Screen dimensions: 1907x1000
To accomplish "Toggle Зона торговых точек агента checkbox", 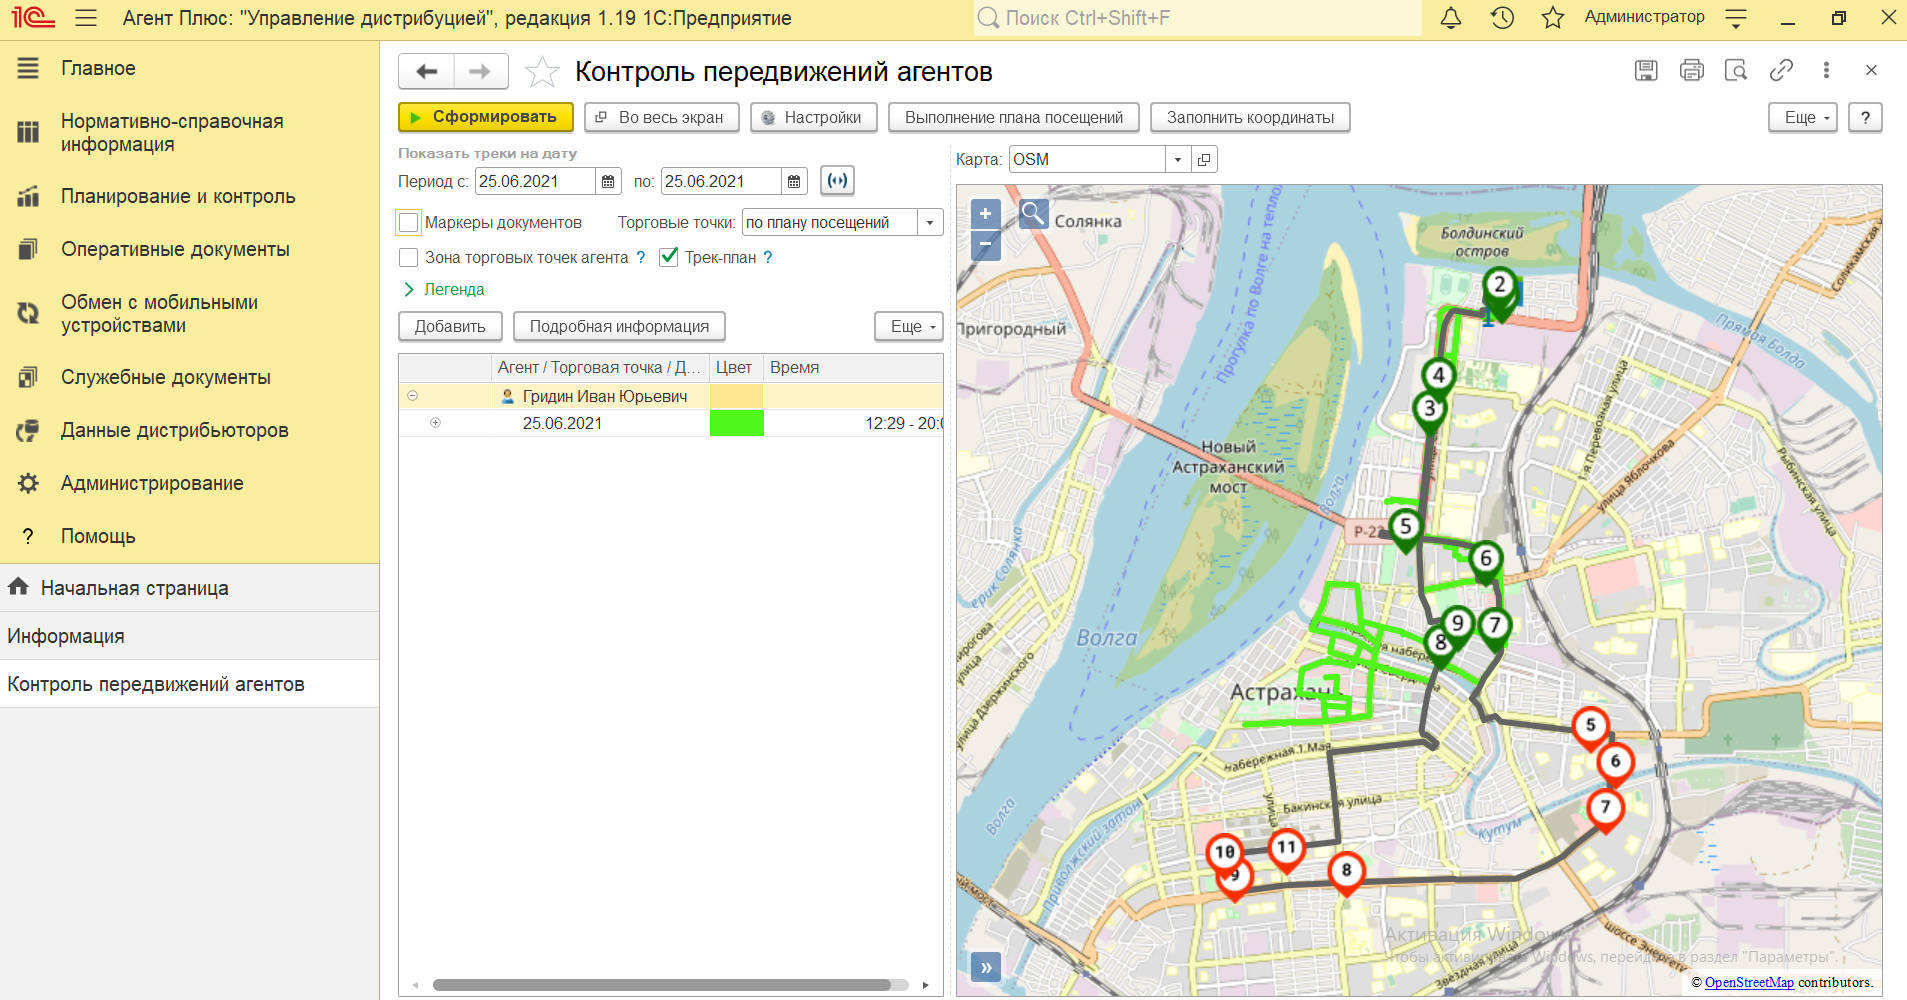I will click(x=409, y=257).
